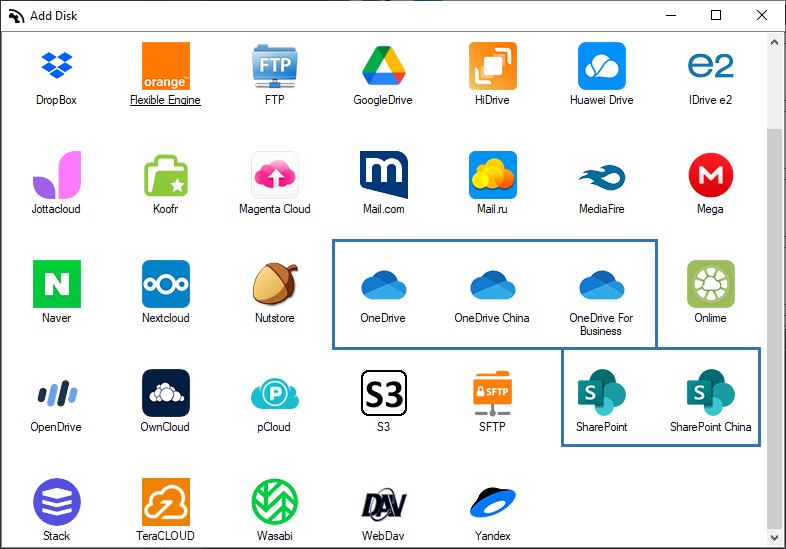Select the DropBox disk icon

point(57,66)
